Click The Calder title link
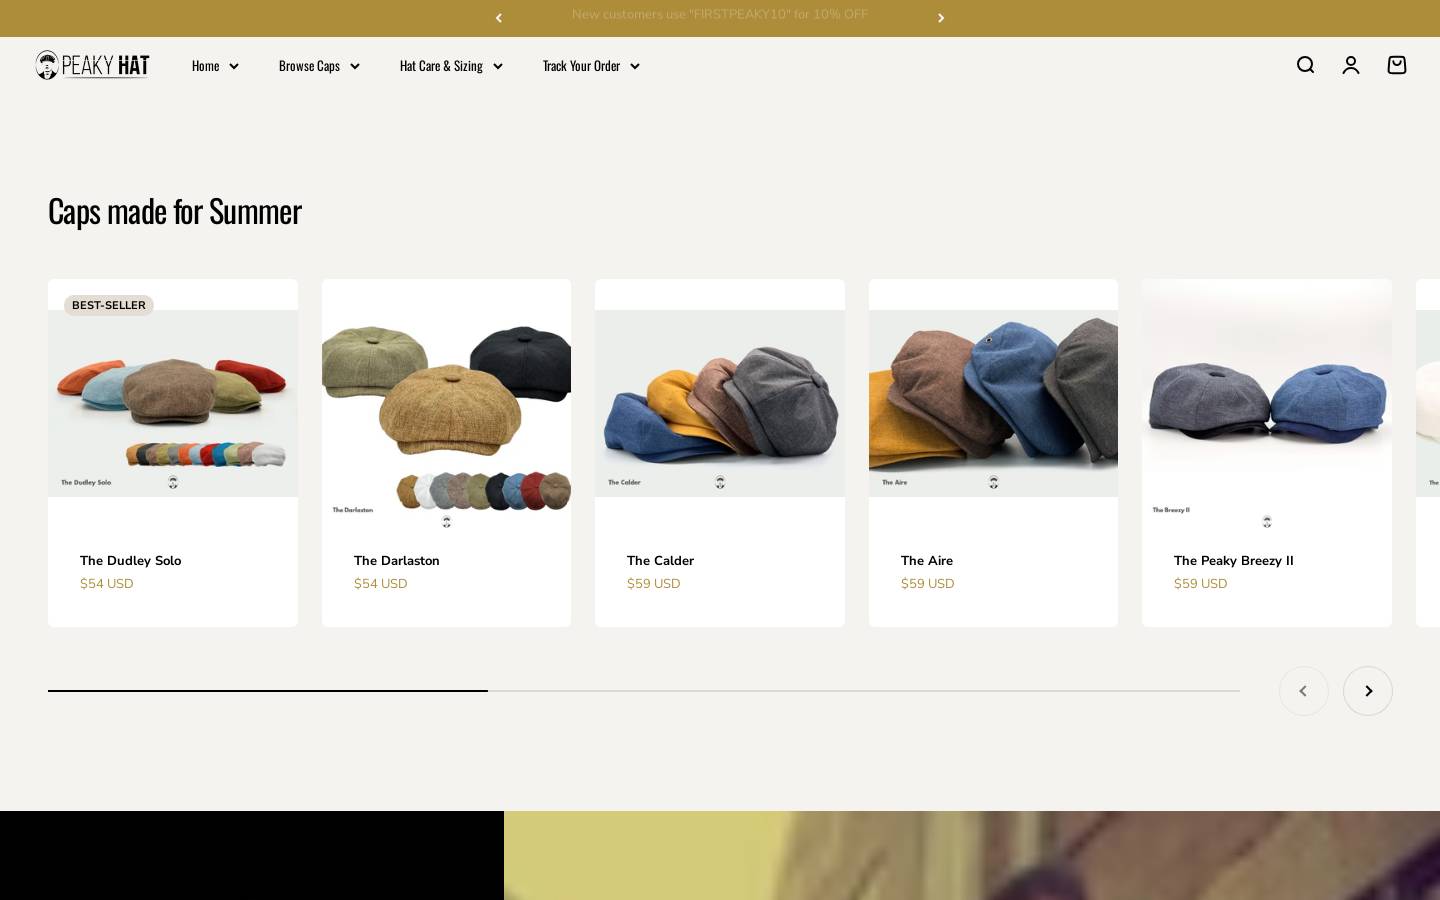Screen dimensions: 1440x900 (x=660, y=561)
